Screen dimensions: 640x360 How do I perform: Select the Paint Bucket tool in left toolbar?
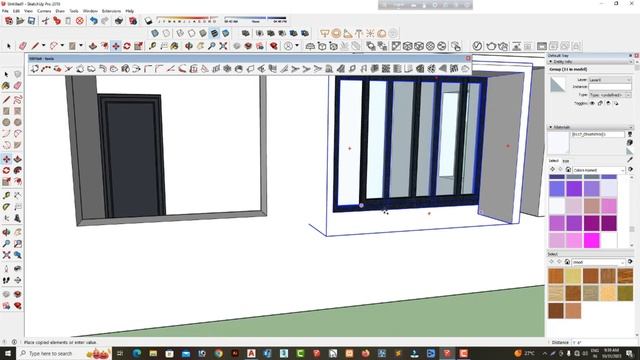click(6, 85)
